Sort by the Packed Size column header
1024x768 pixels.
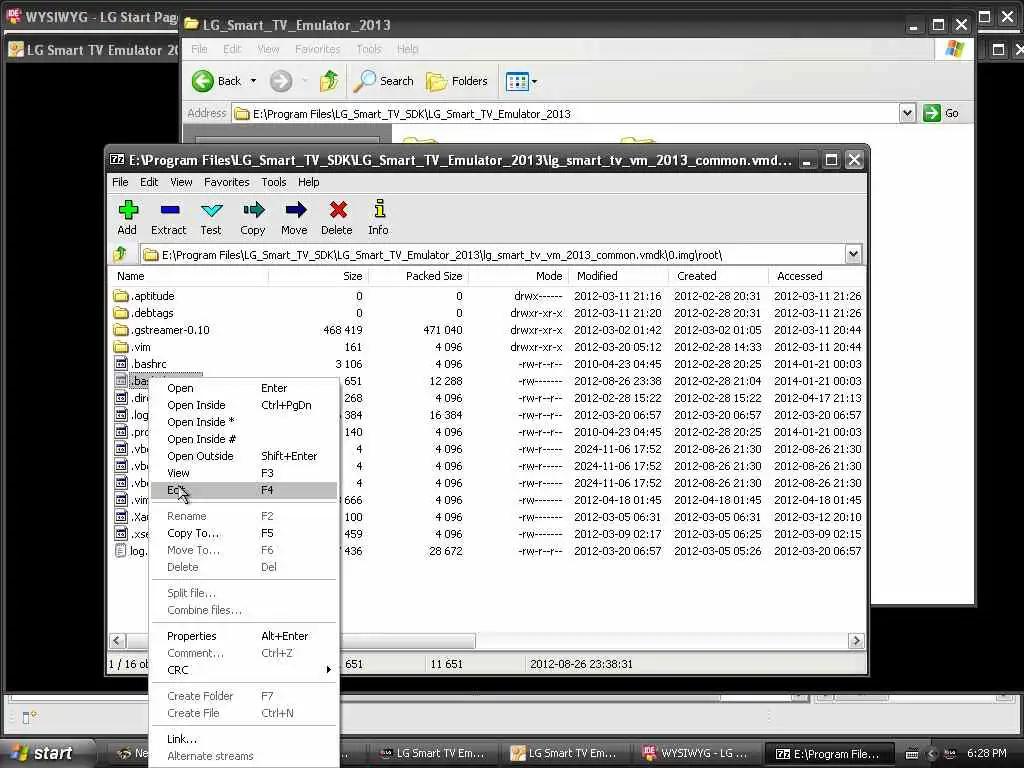pos(419,276)
